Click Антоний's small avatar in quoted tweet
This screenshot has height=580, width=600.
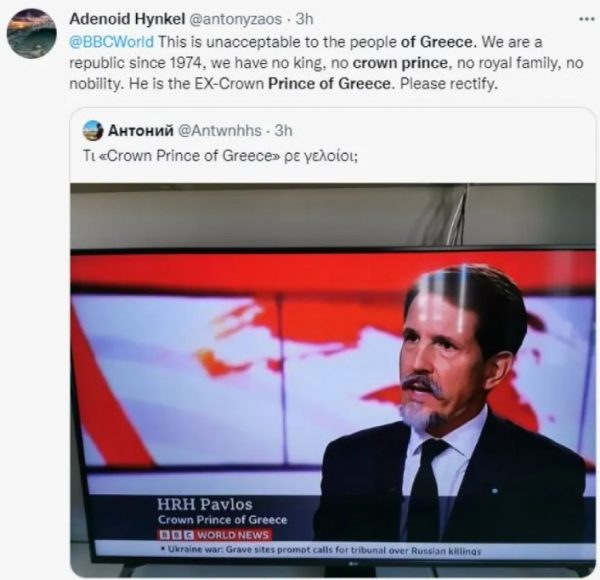[93, 130]
